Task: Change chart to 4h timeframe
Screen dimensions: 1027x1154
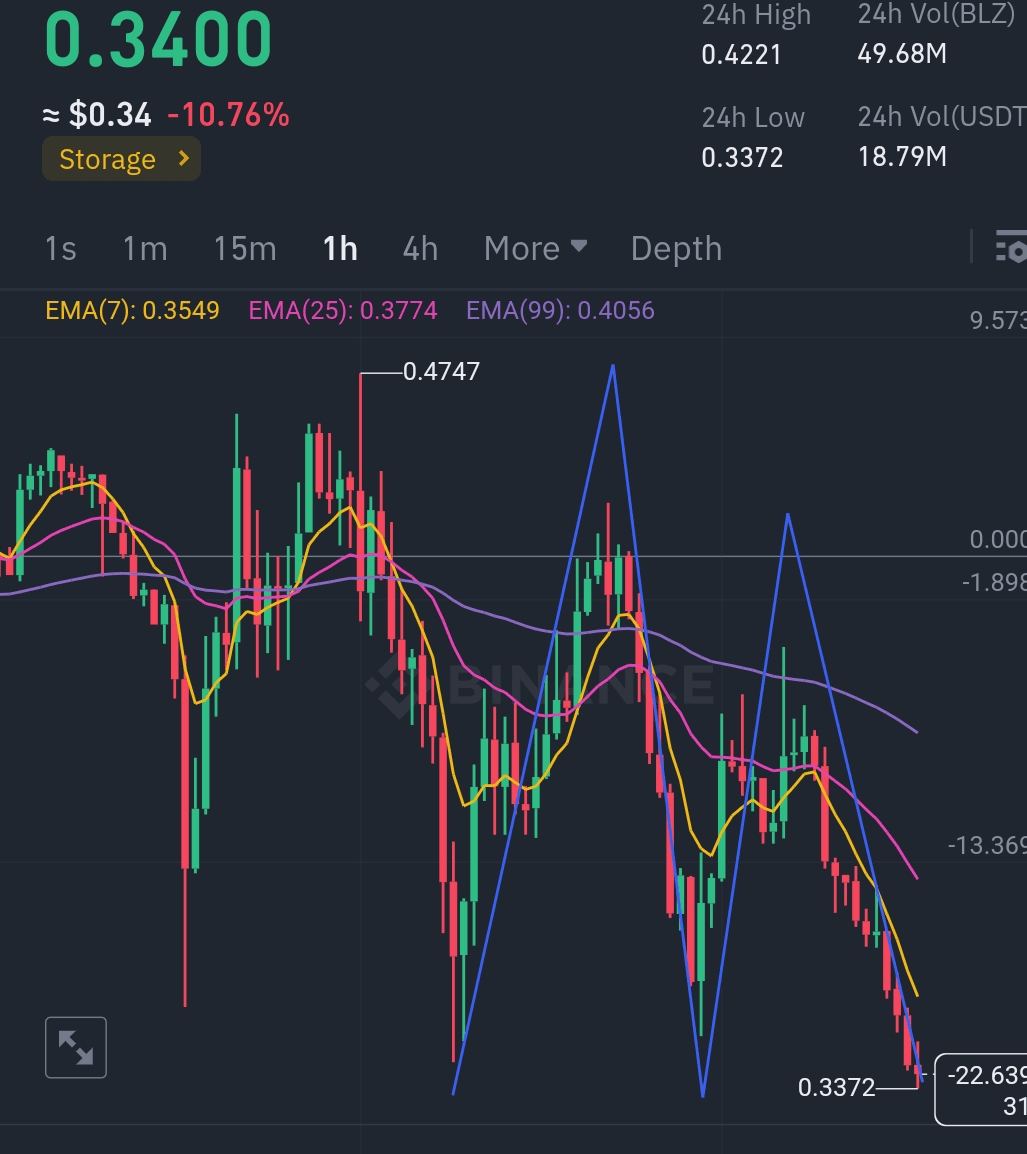Action: 420,248
